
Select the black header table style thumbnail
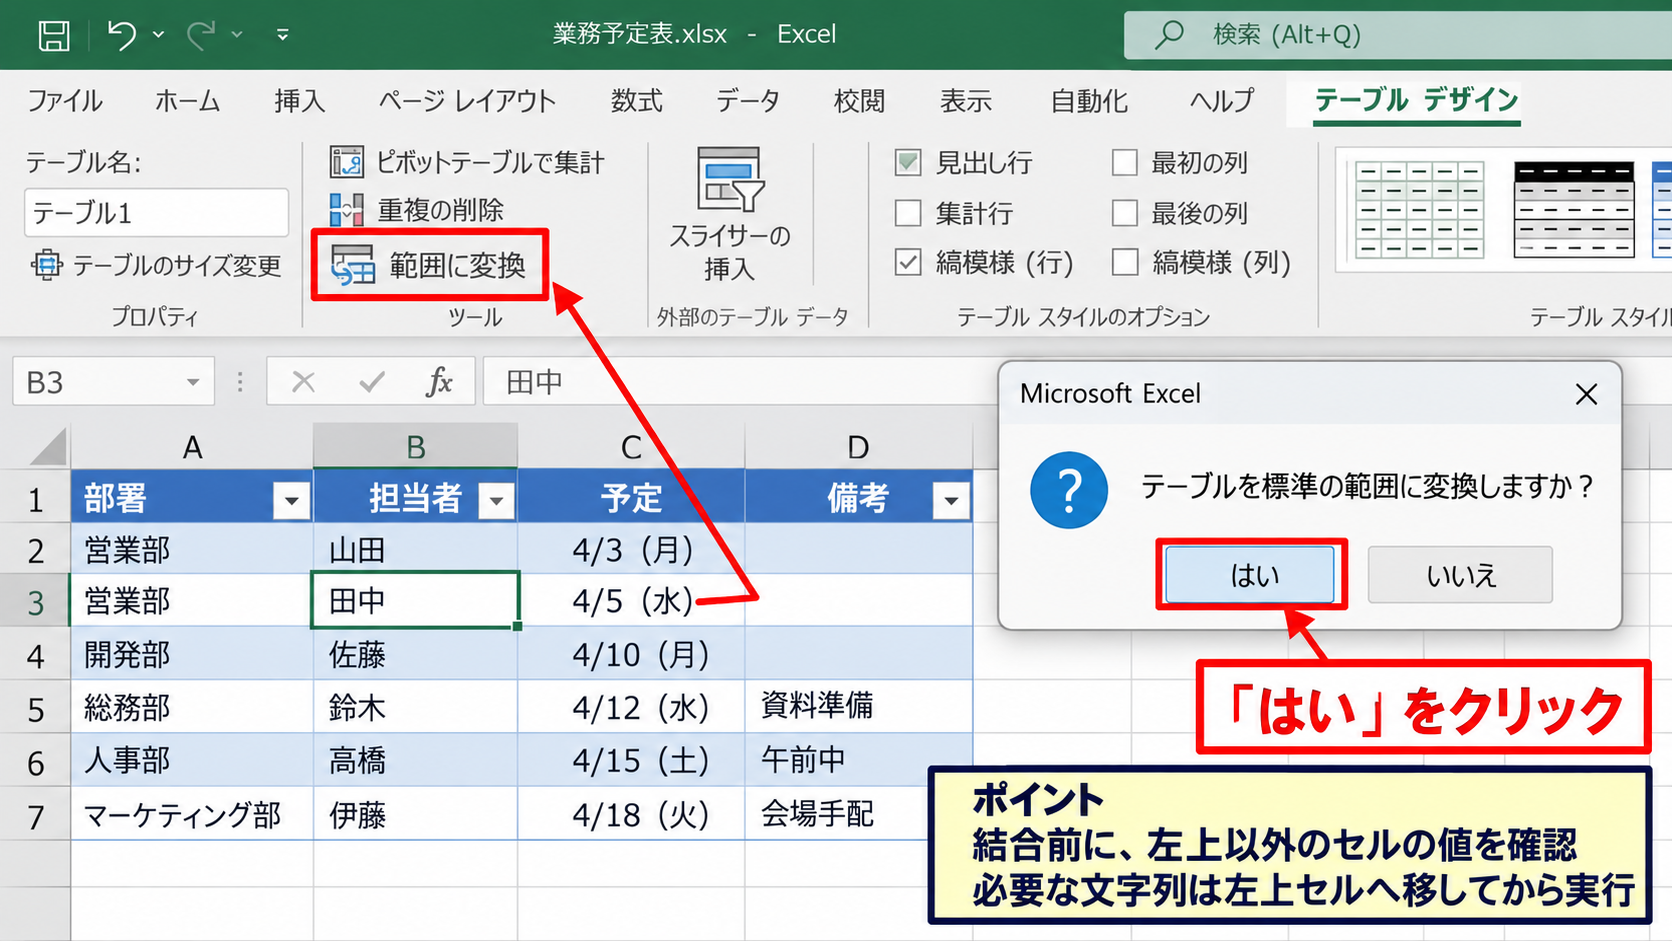point(1574,210)
